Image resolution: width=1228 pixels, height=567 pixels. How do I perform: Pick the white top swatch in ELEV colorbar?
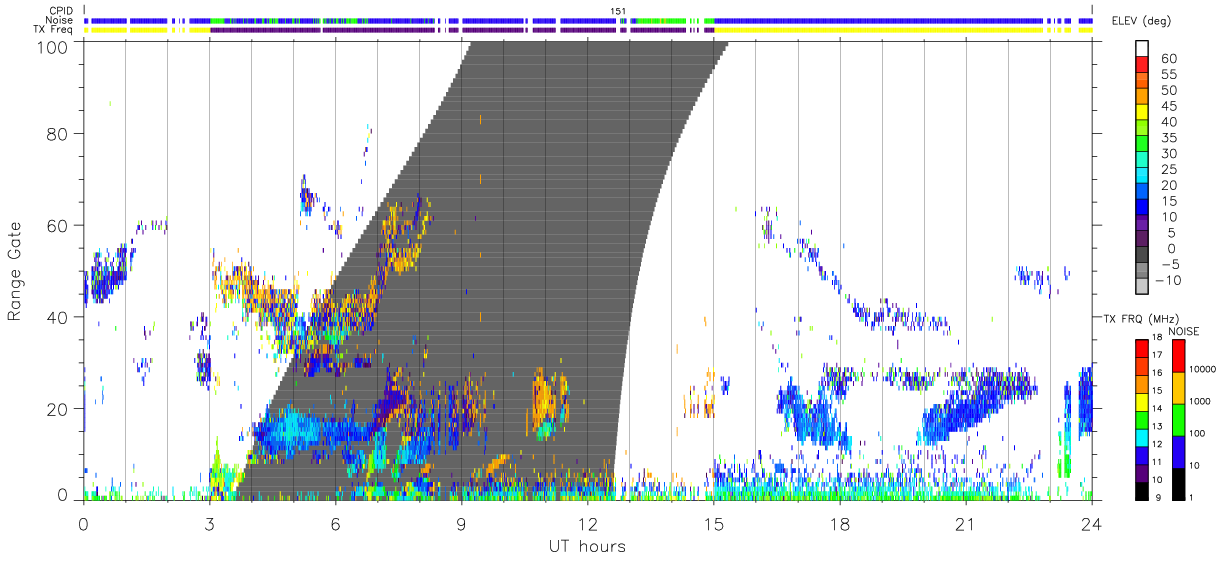click(x=1141, y=49)
